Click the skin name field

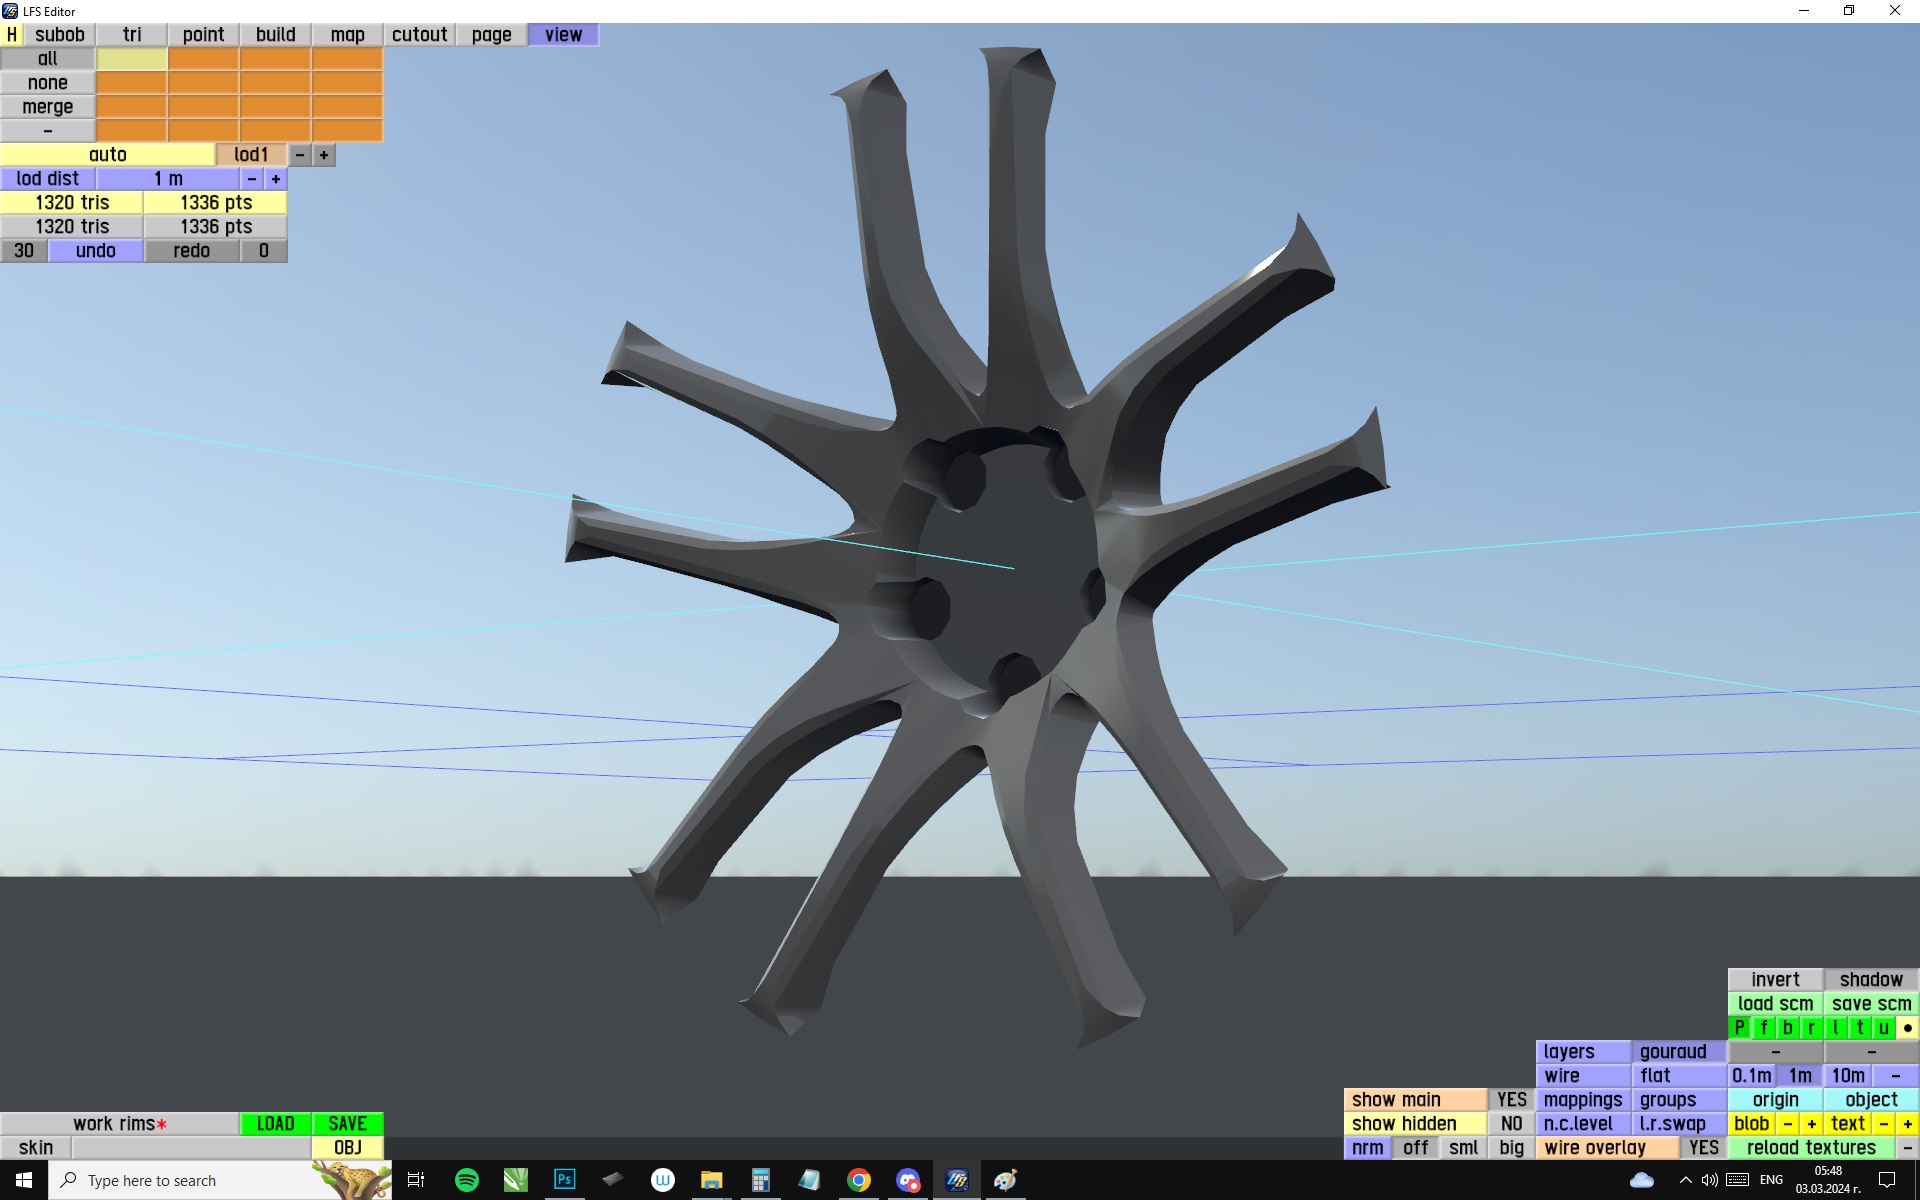191,1148
